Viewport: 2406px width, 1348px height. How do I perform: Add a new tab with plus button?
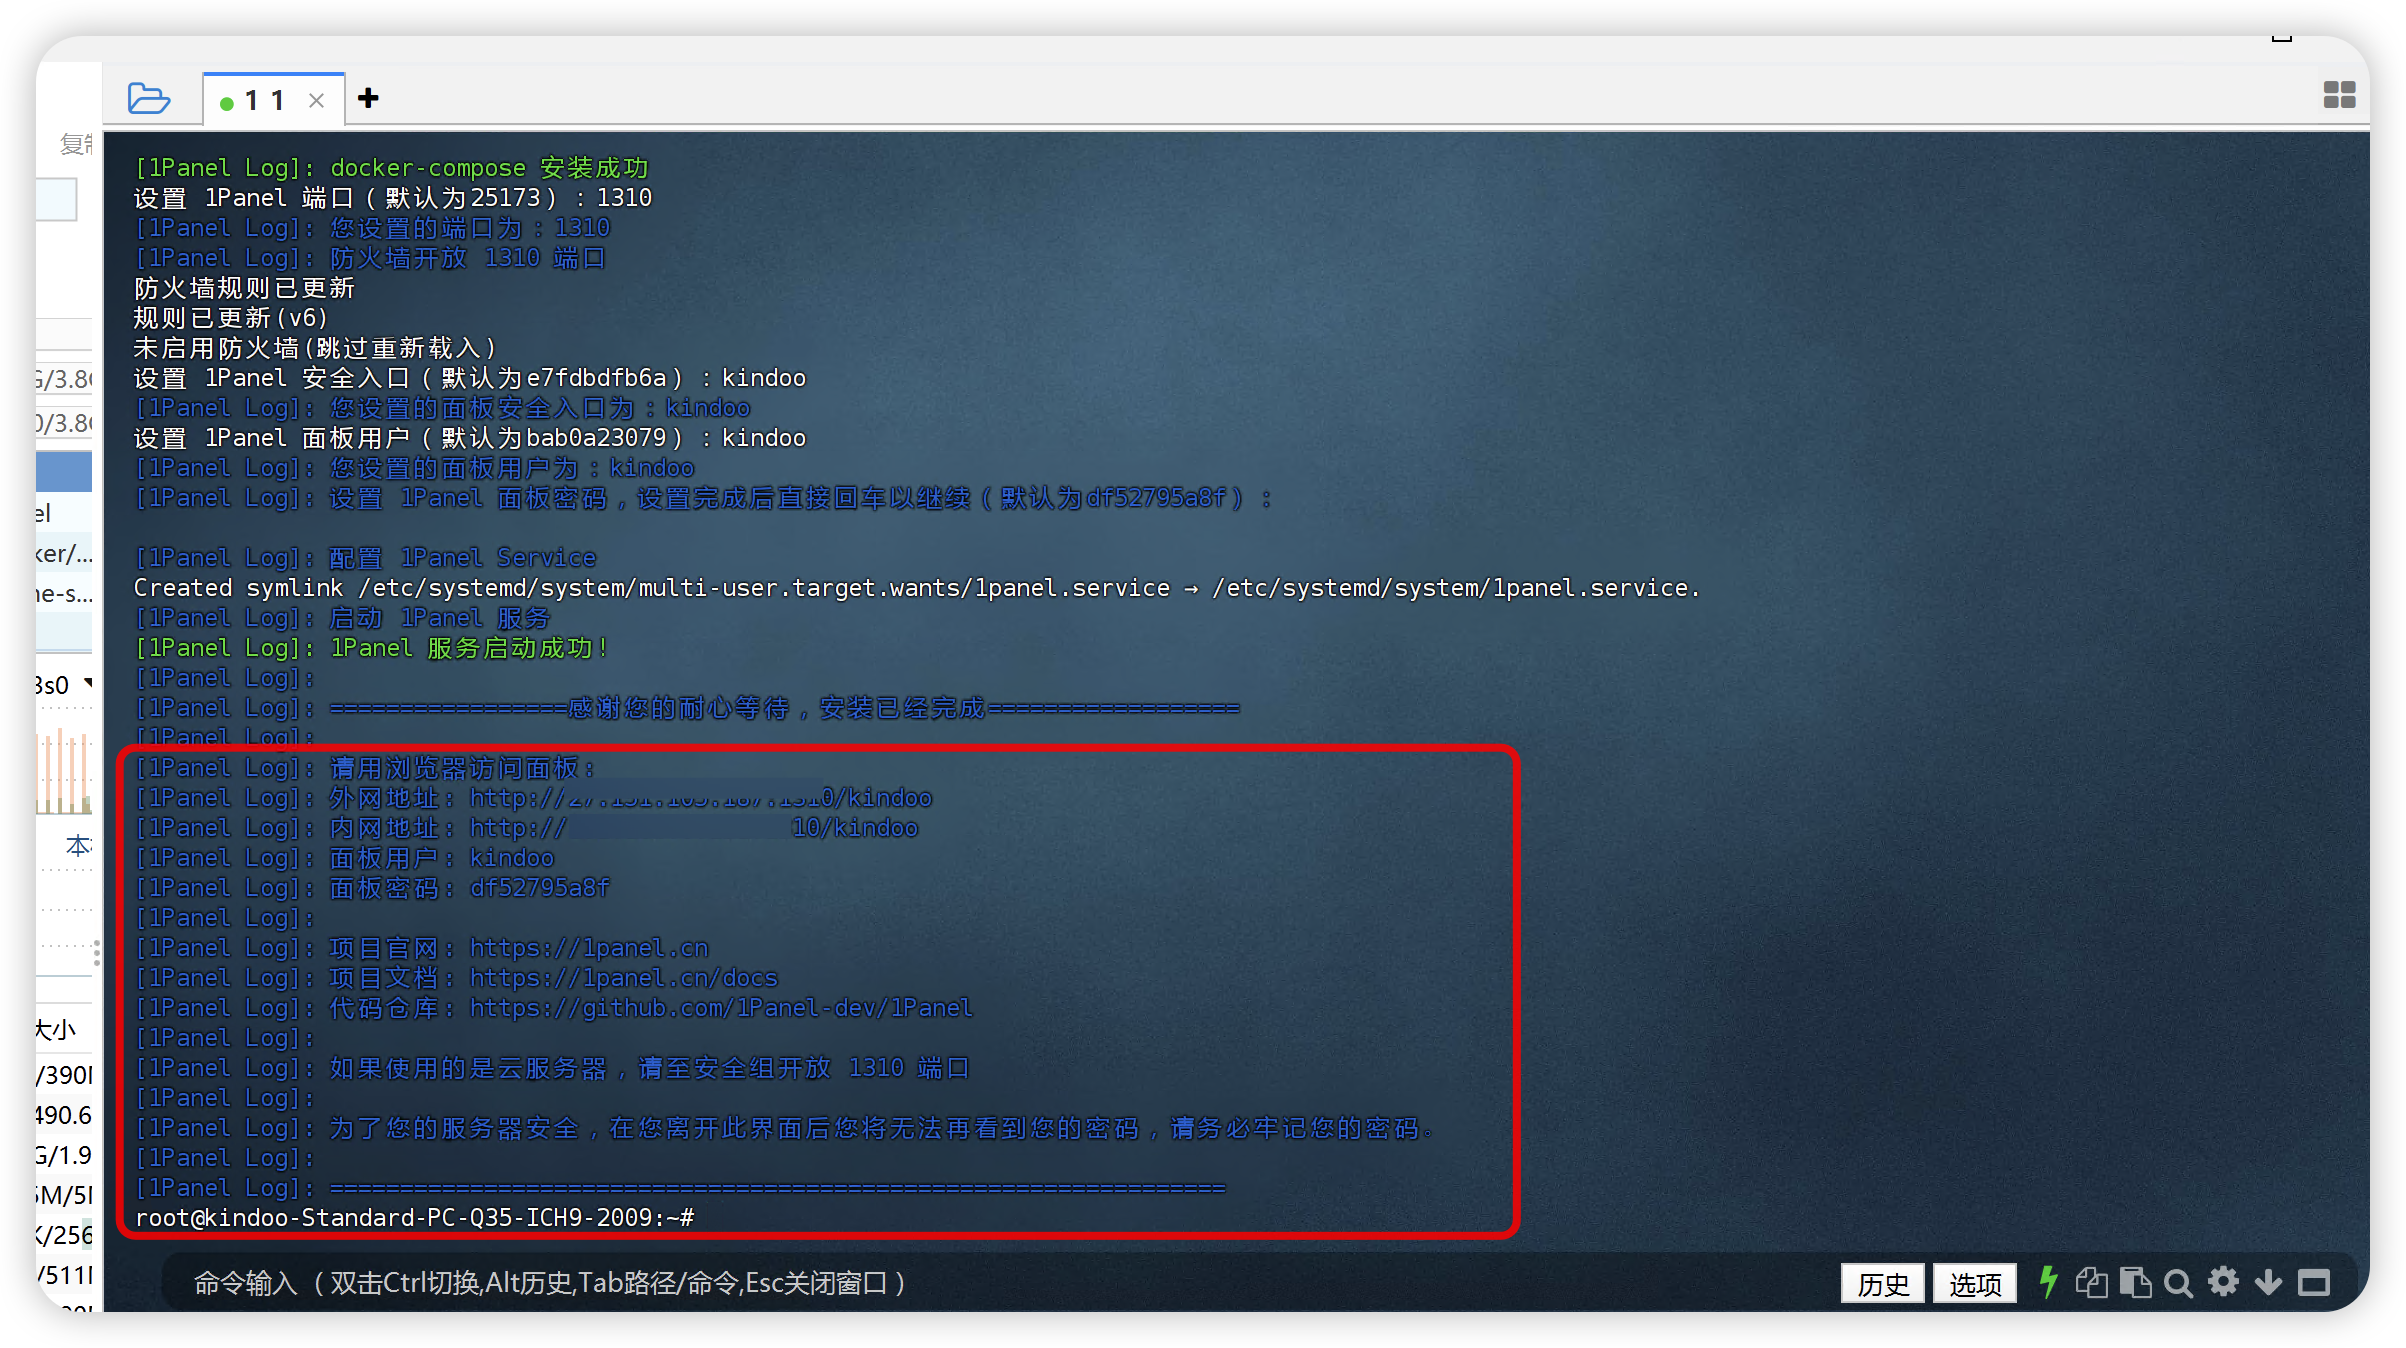pyautogui.click(x=368, y=98)
